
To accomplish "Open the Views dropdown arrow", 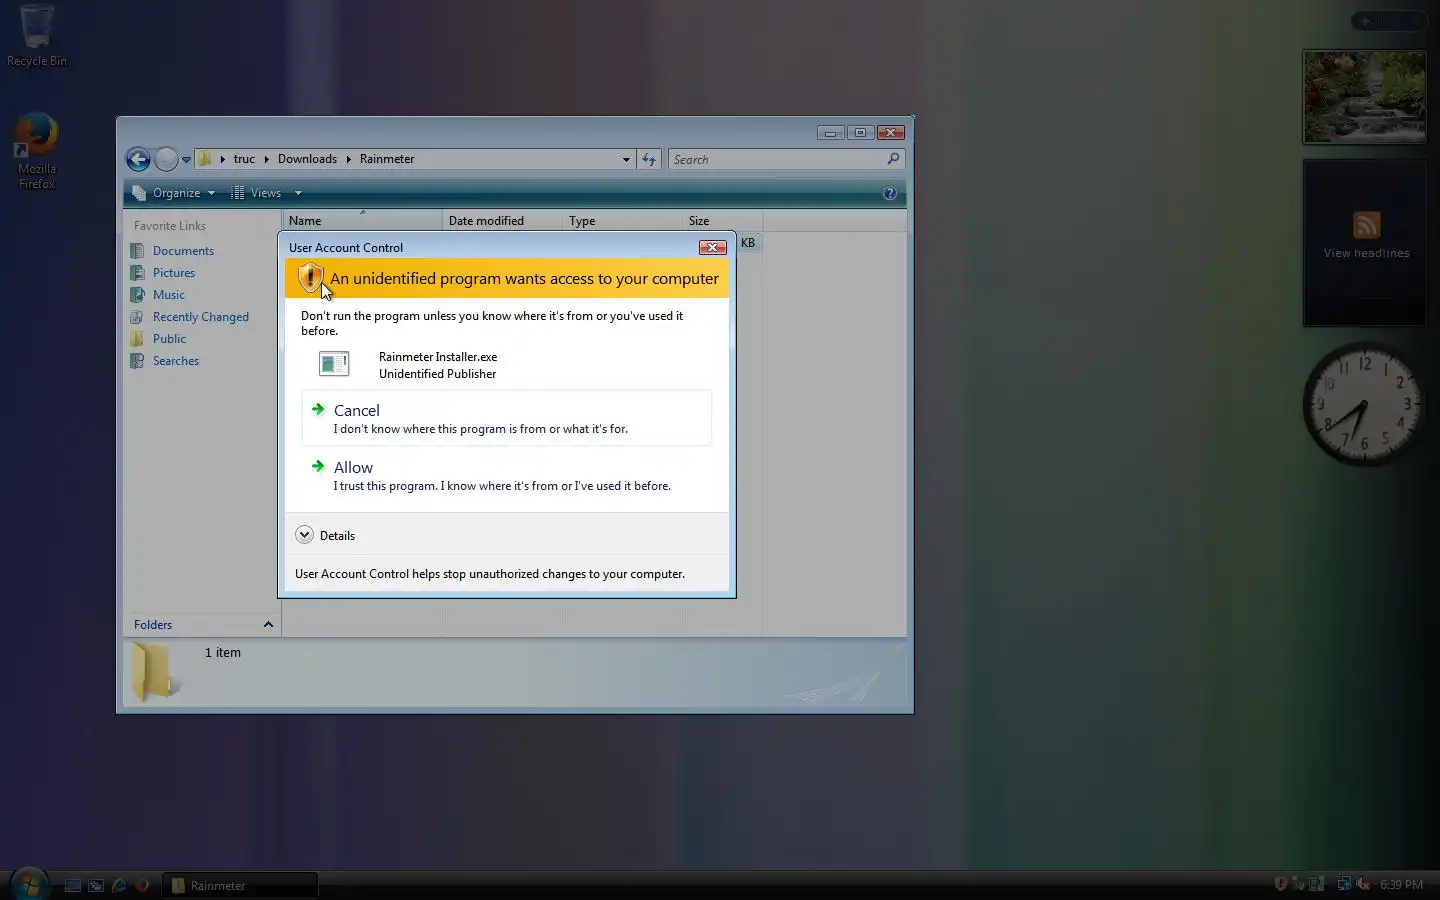I will pos(298,193).
